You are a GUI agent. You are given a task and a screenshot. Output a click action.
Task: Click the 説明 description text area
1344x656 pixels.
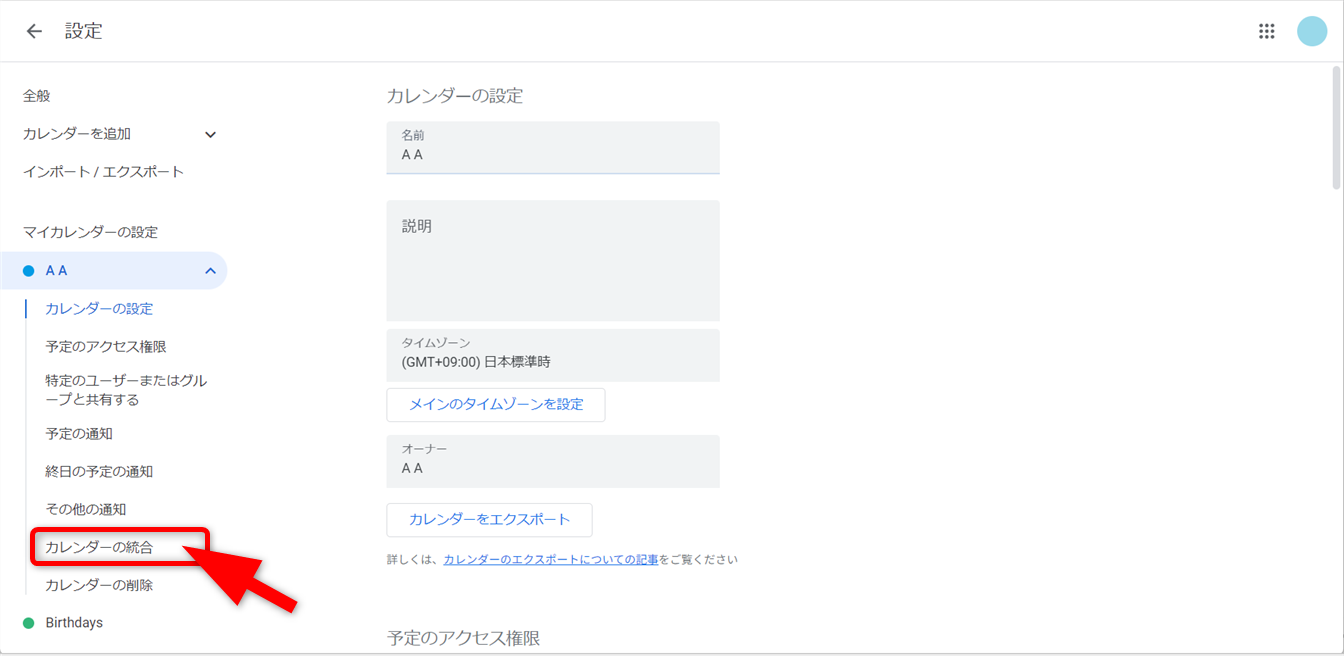[x=553, y=261]
